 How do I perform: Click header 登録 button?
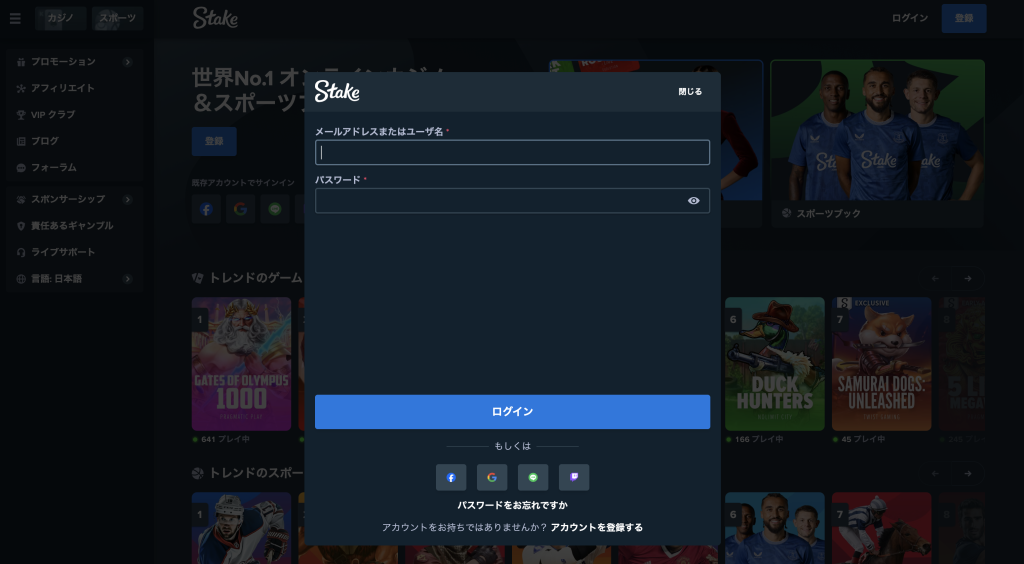pos(964,18)
